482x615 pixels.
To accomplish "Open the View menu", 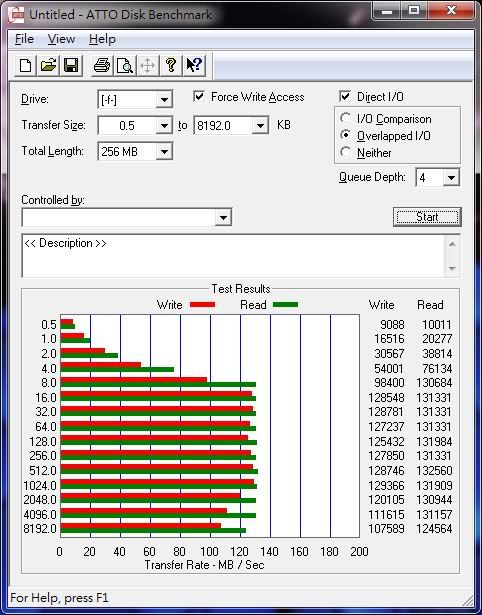I will click(61, 39).
